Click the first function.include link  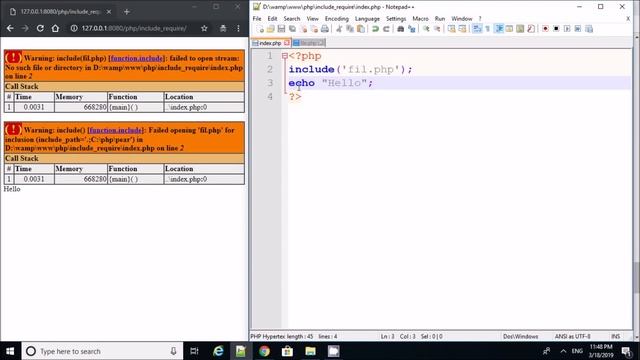137,58
